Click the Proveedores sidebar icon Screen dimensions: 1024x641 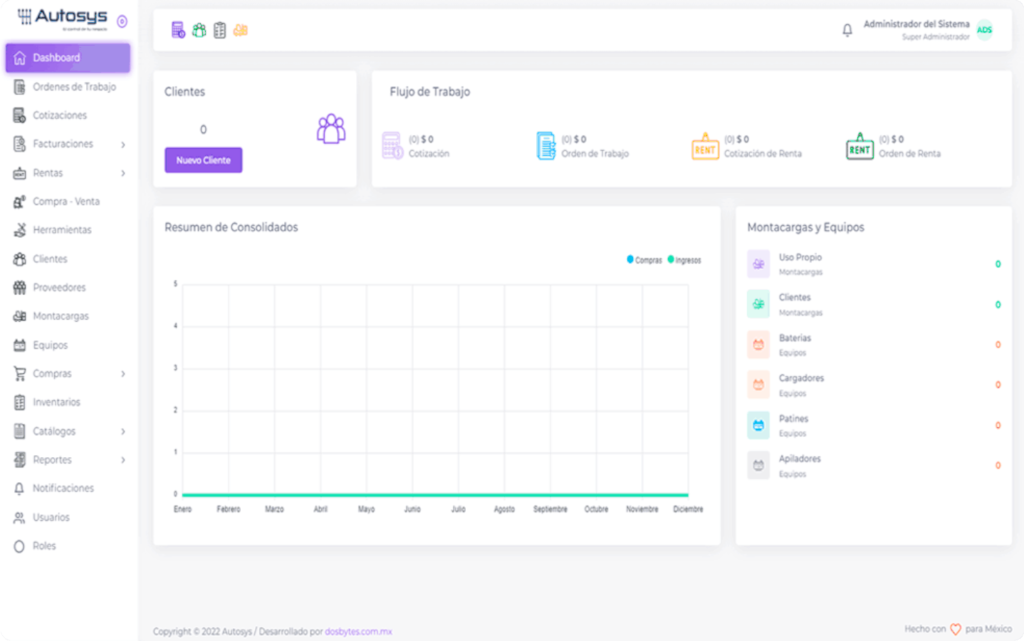click(20, 287)
